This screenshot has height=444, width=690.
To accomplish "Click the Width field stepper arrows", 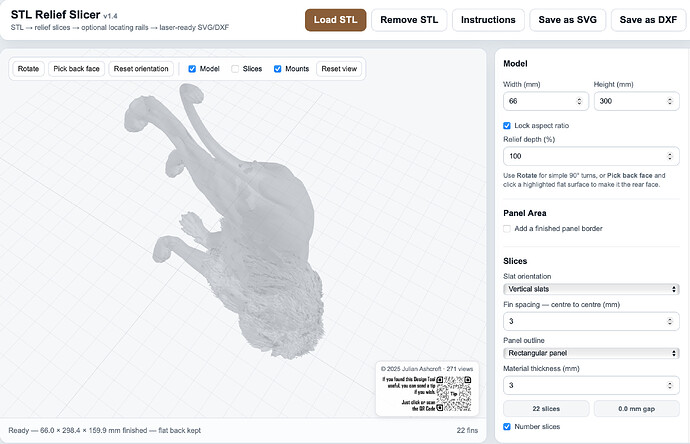I will click(x=579, y=101).
